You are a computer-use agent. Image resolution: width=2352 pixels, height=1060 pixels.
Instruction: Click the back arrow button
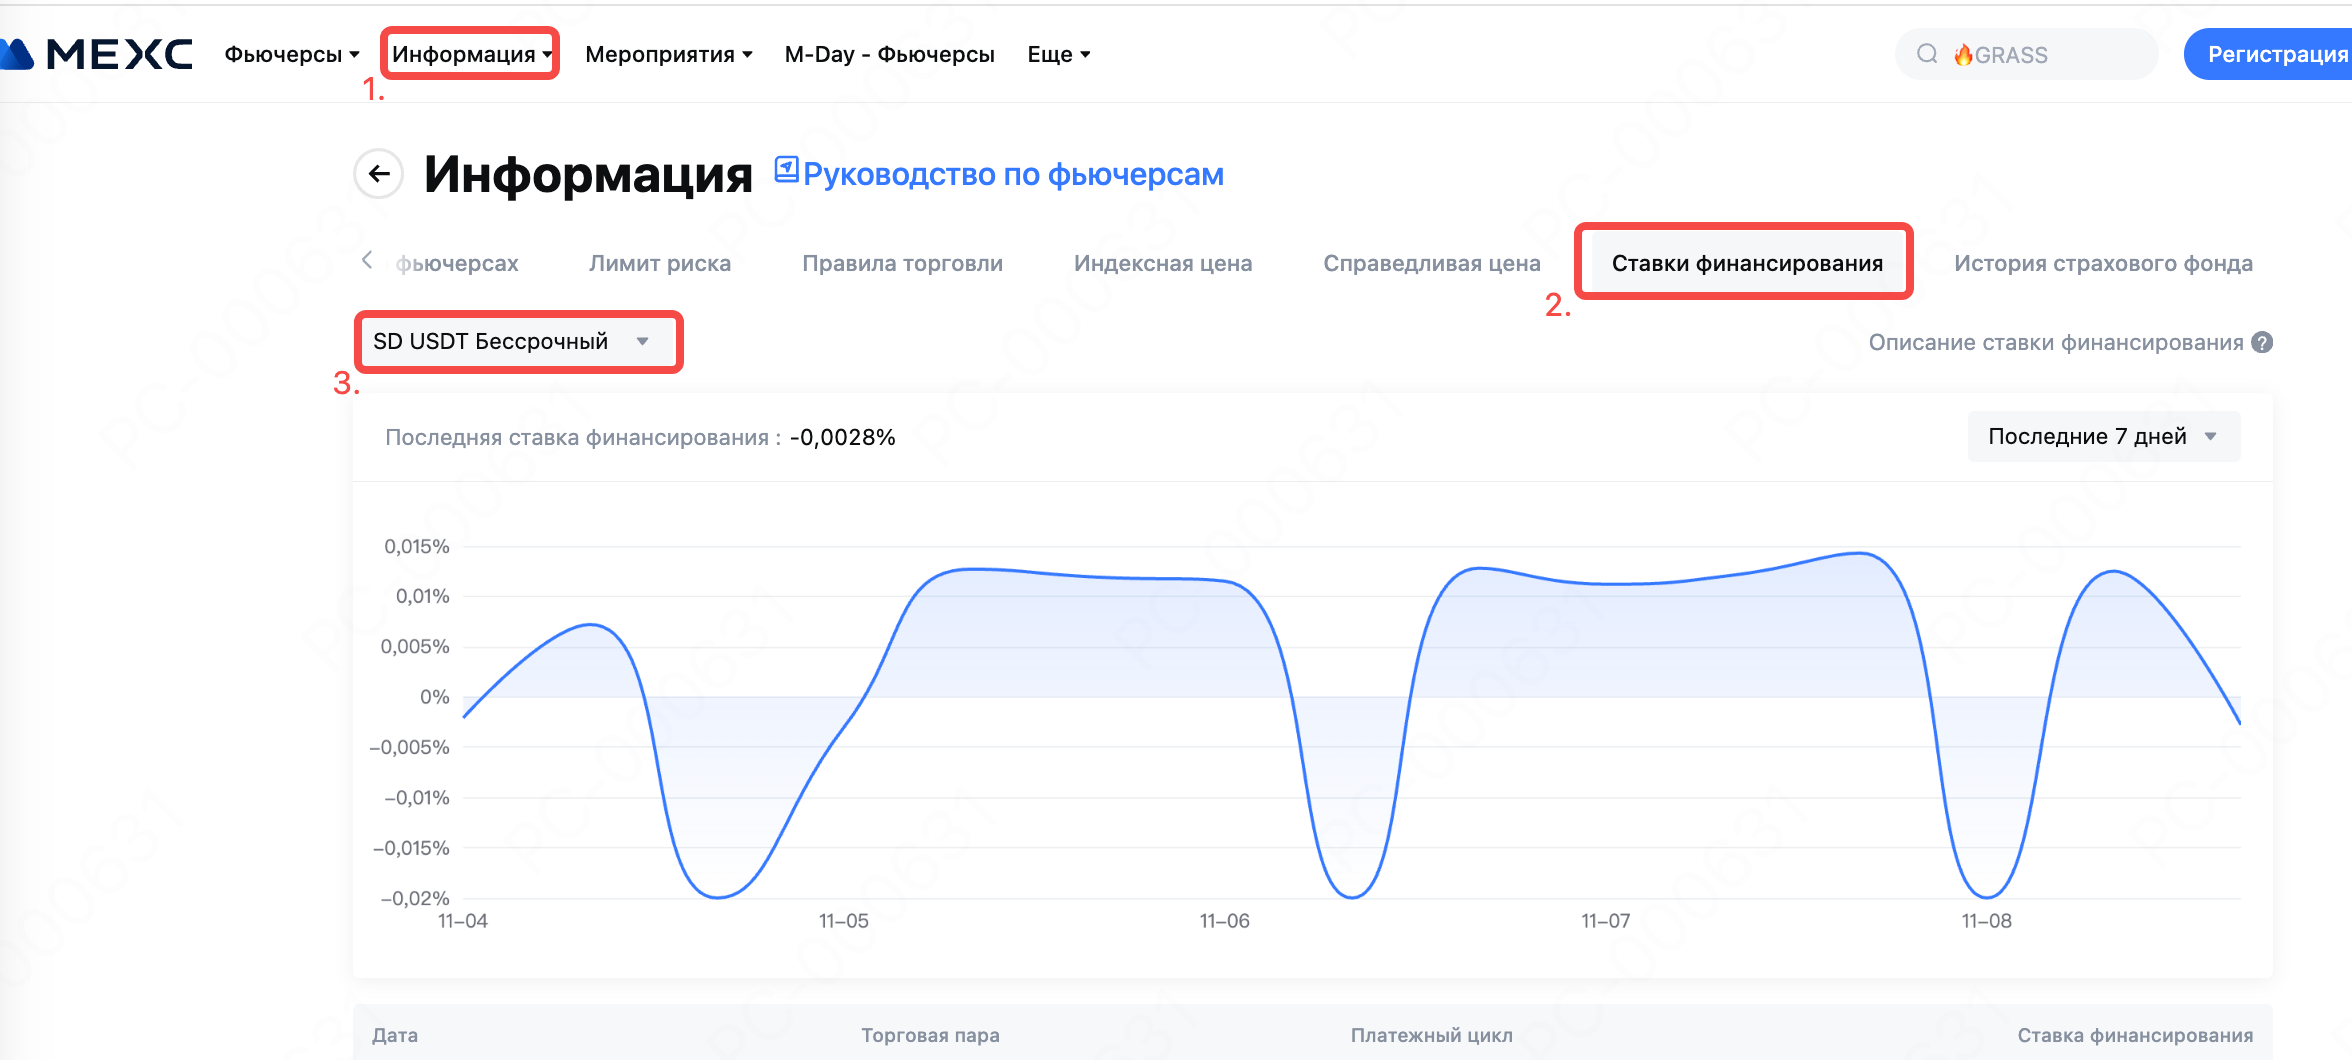click(x=379, y=174)
